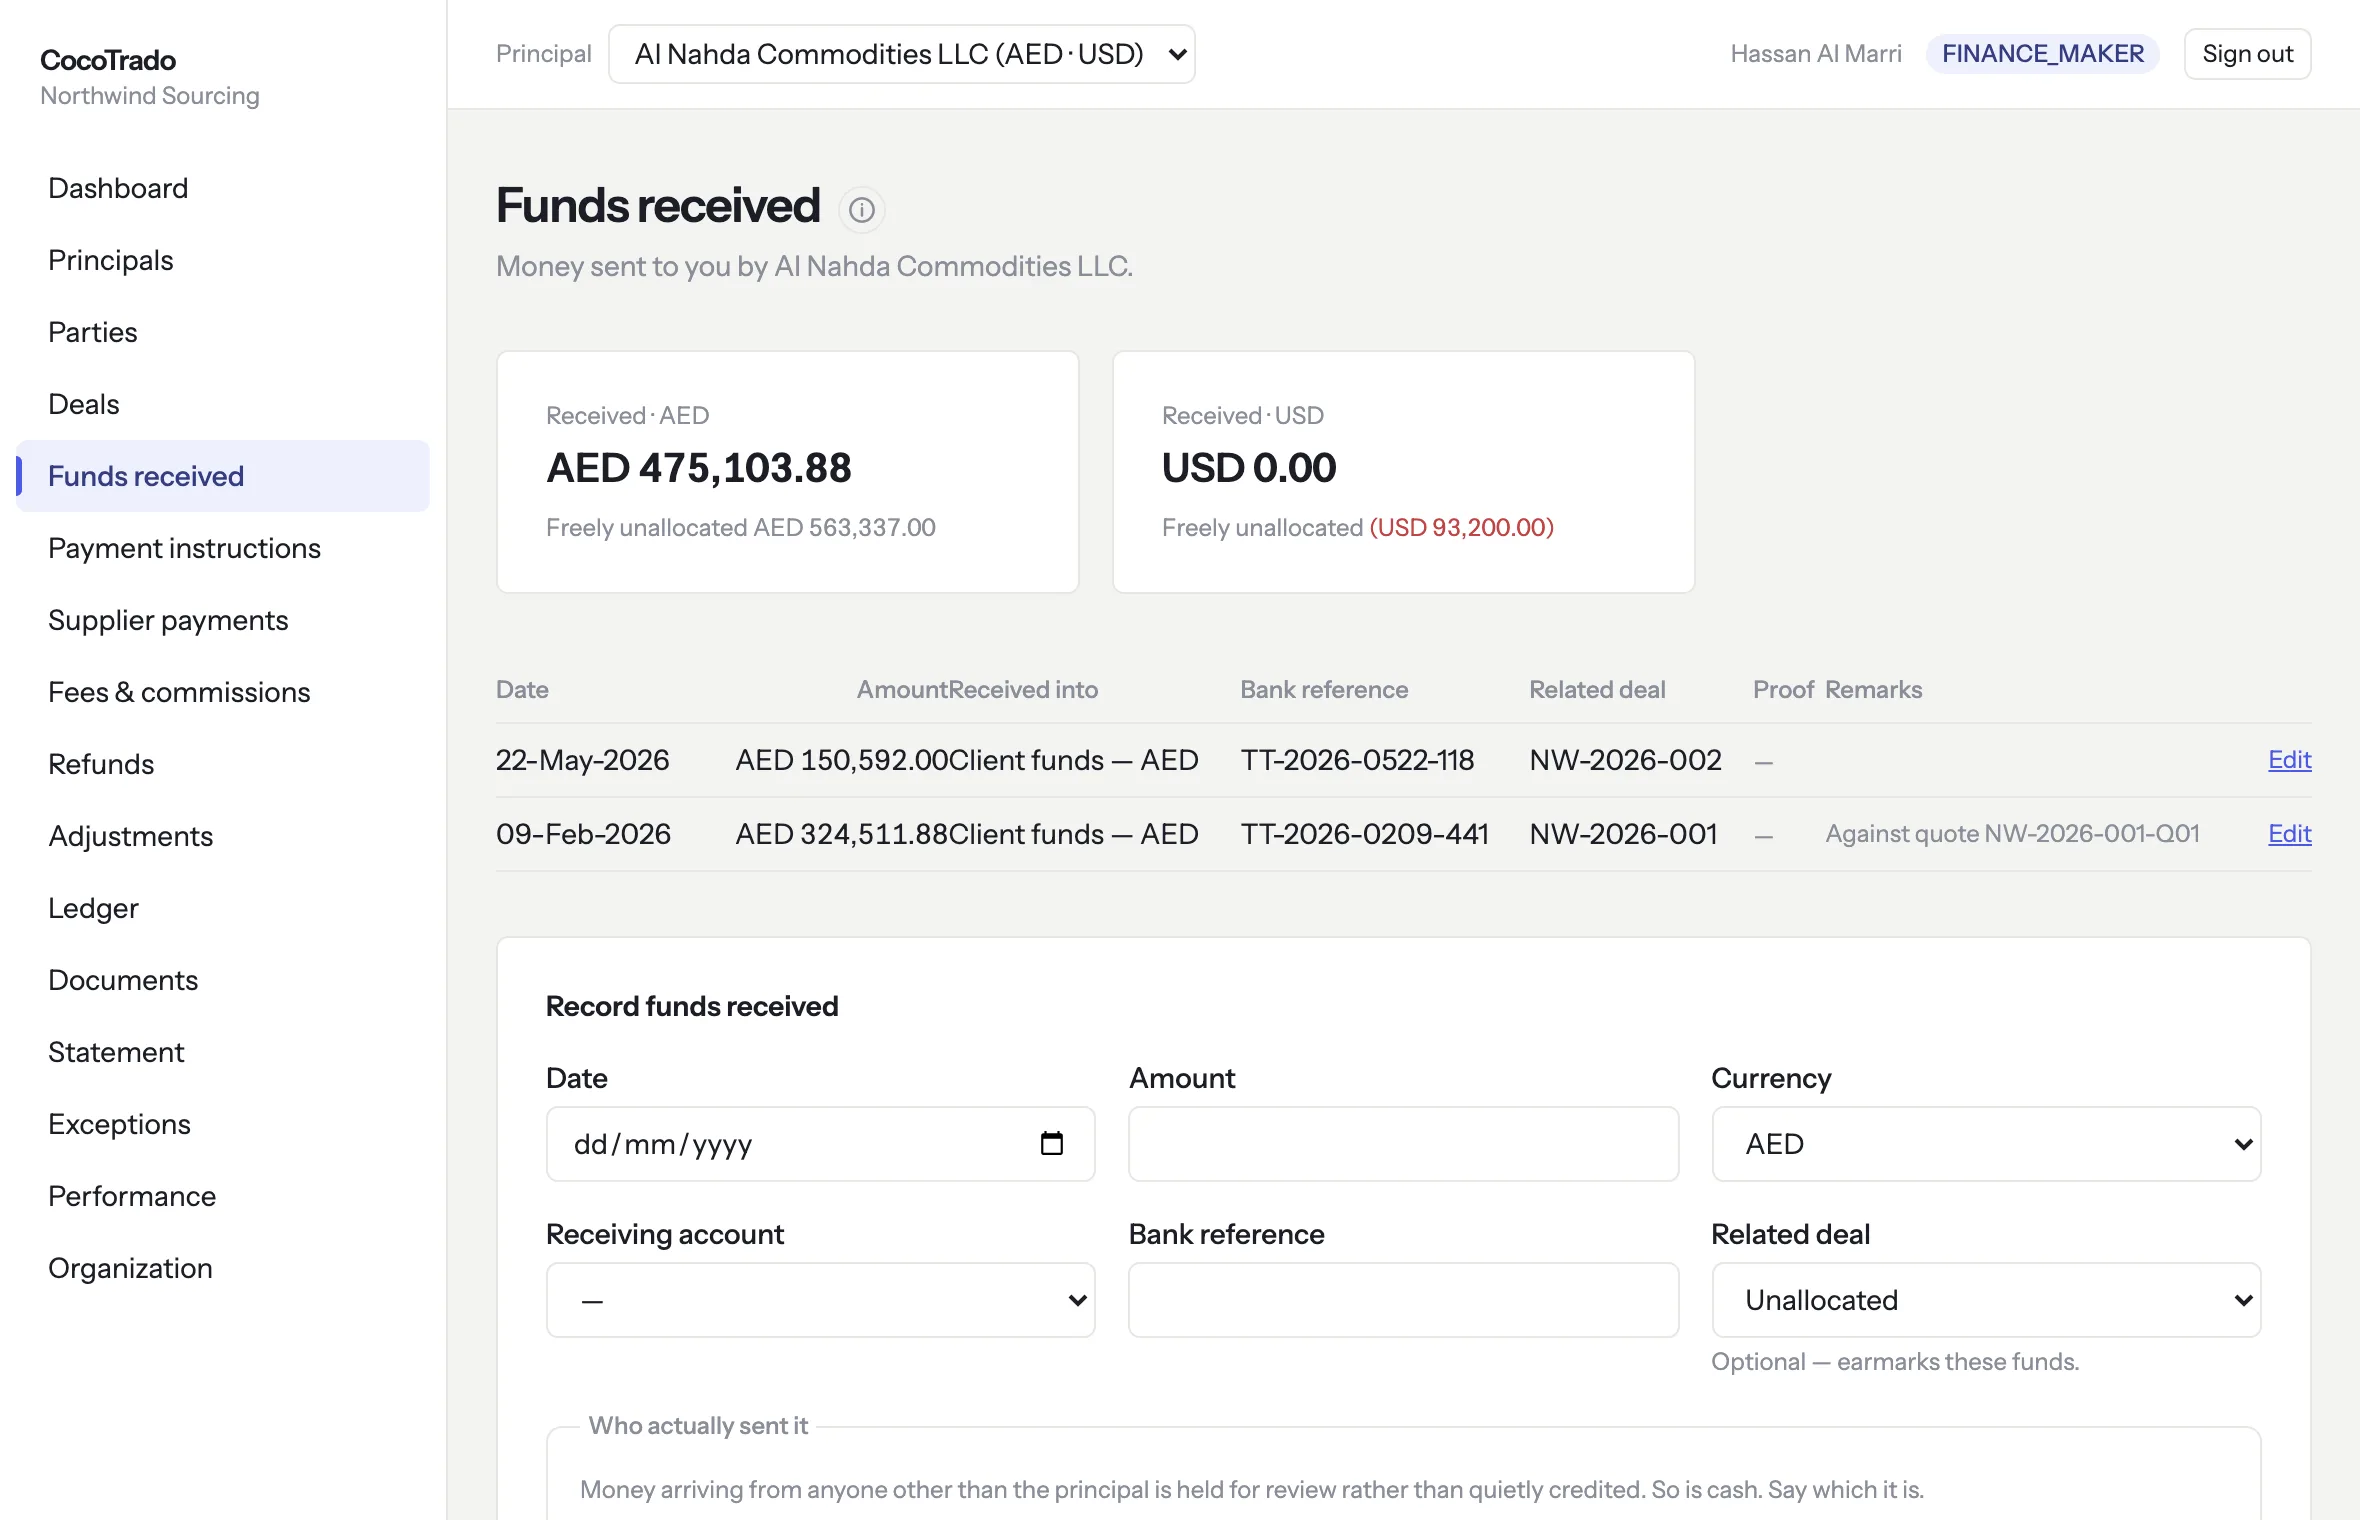Click the amount AED 324,511.88
Viewport: 2360px width, 1520px height.
(x=842, y=834)
